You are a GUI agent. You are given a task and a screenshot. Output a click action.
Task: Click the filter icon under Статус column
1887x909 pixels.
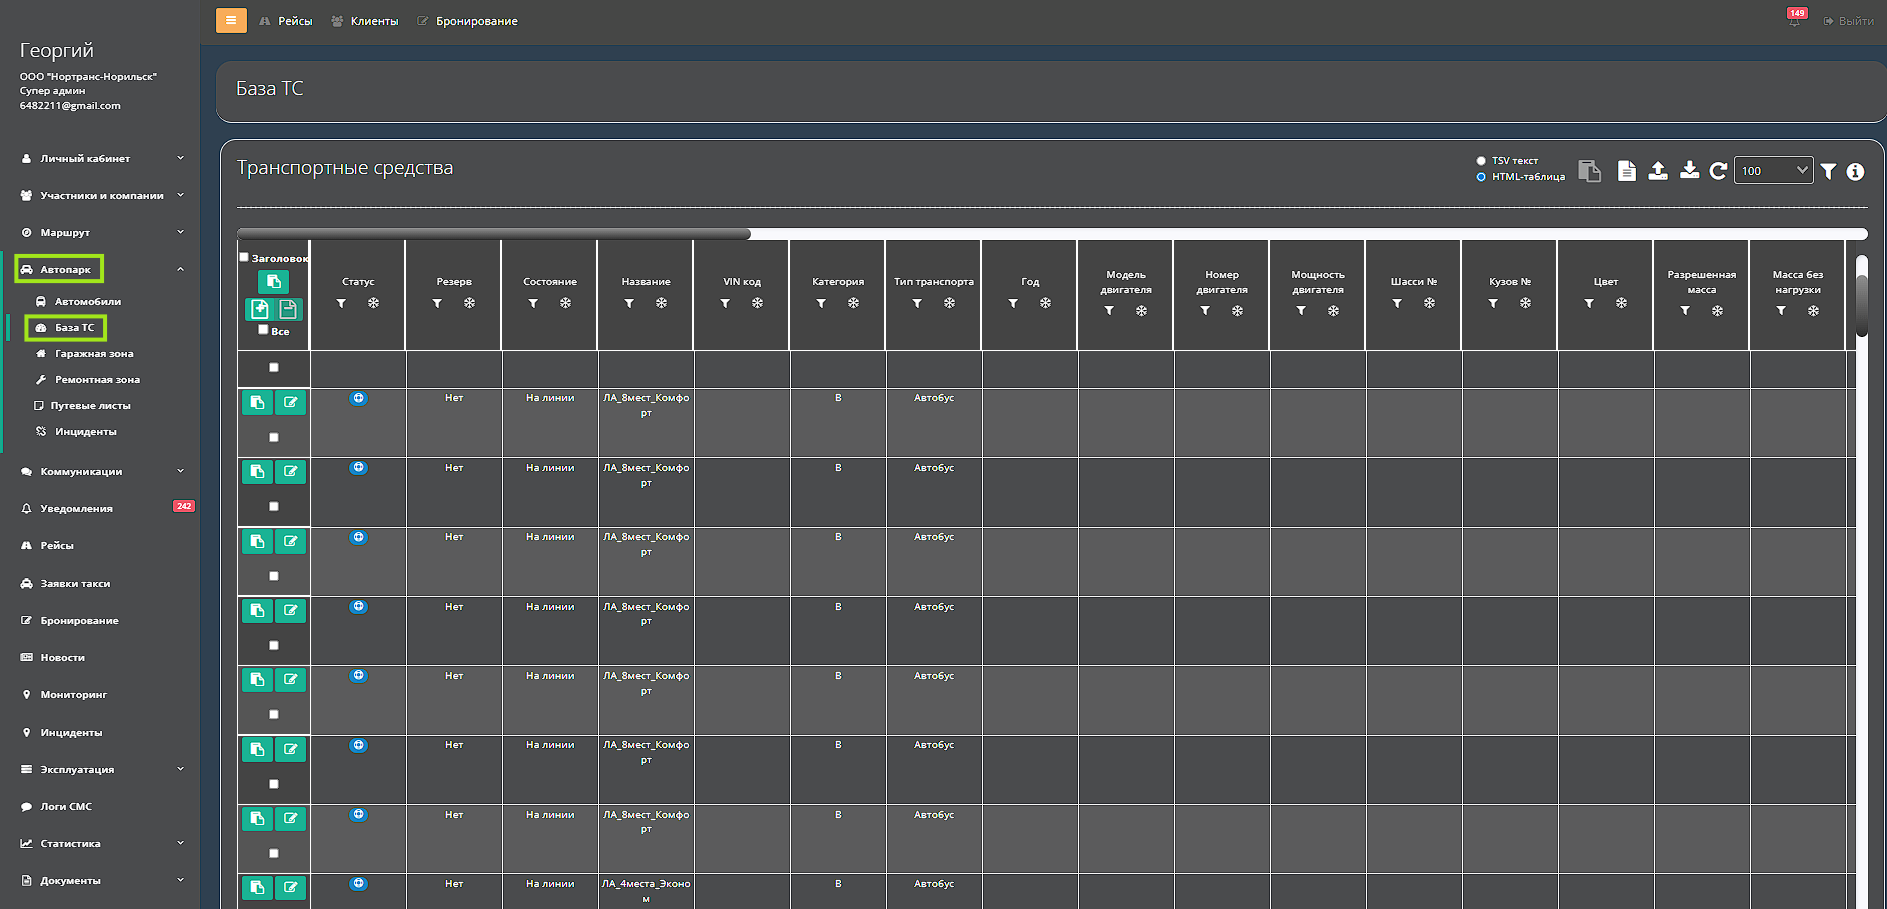(x=342, y=303)
